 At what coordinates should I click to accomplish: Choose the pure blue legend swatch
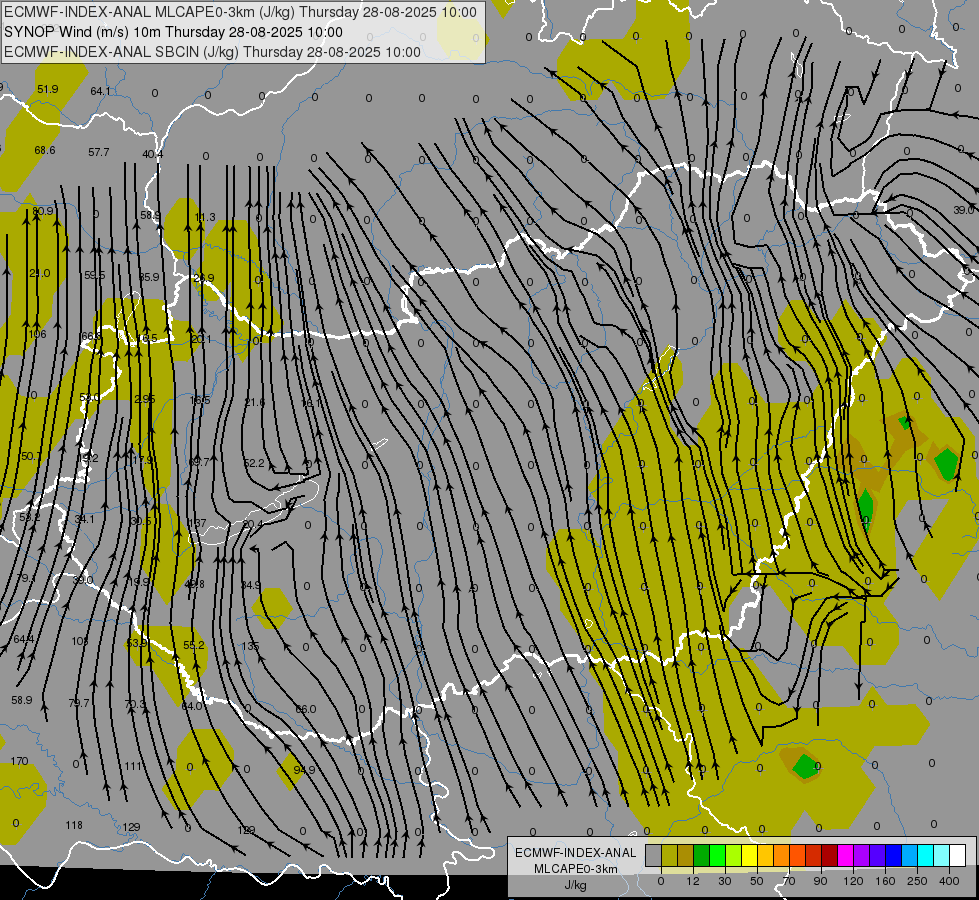click(894, 856)
